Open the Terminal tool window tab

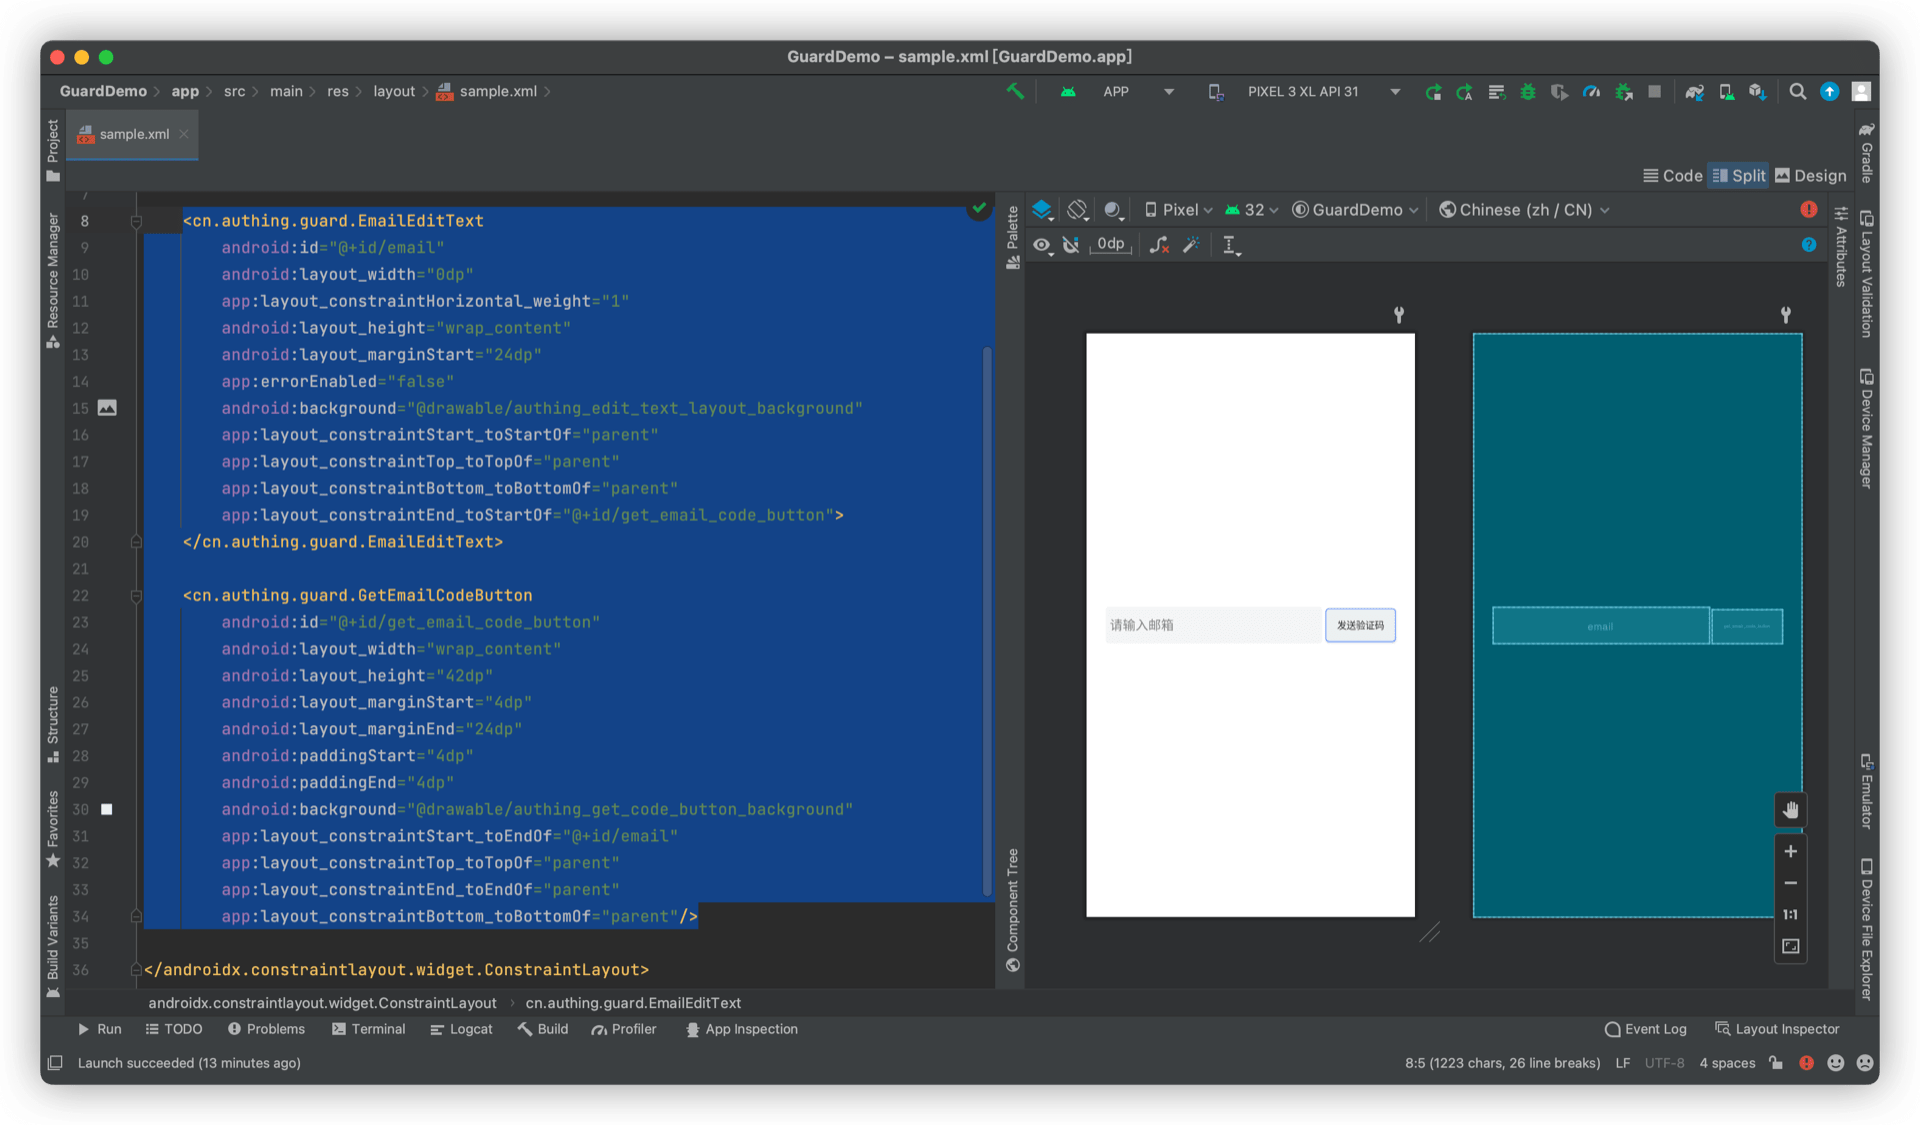pyautogui.click(x=368, y=1029)
